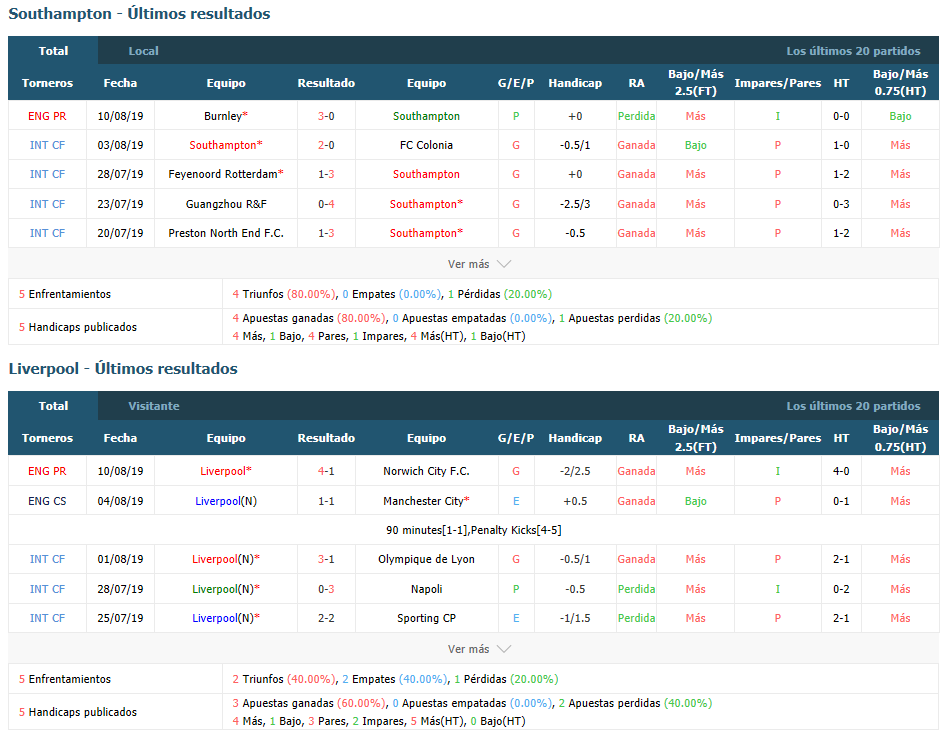Click INT CF on Liverpool 01/08/19 row

pos(47,559)
